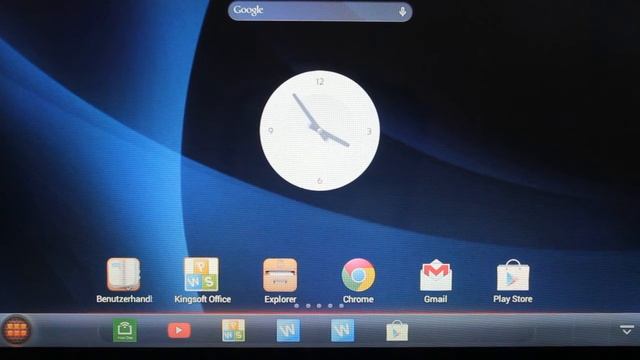The height and width of the screenshot is (360, 640).
Task: Open the W document icon beside taskbar Kingsoft
Action: (x=288, y=330)
